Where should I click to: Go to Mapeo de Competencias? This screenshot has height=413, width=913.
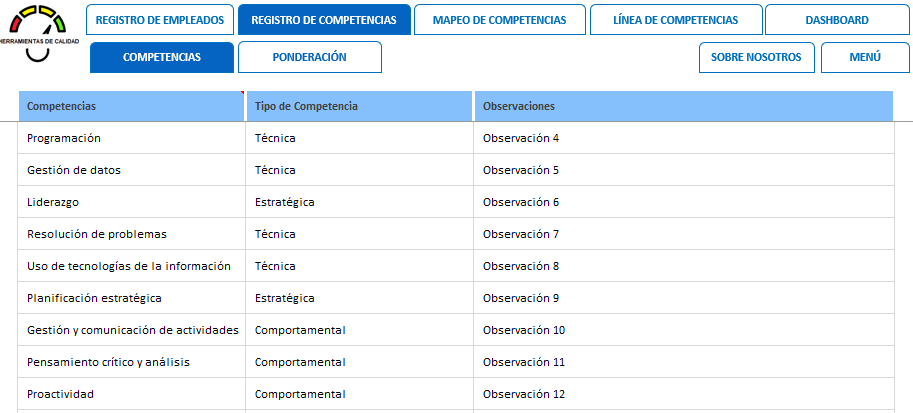(x=499, y=20)
